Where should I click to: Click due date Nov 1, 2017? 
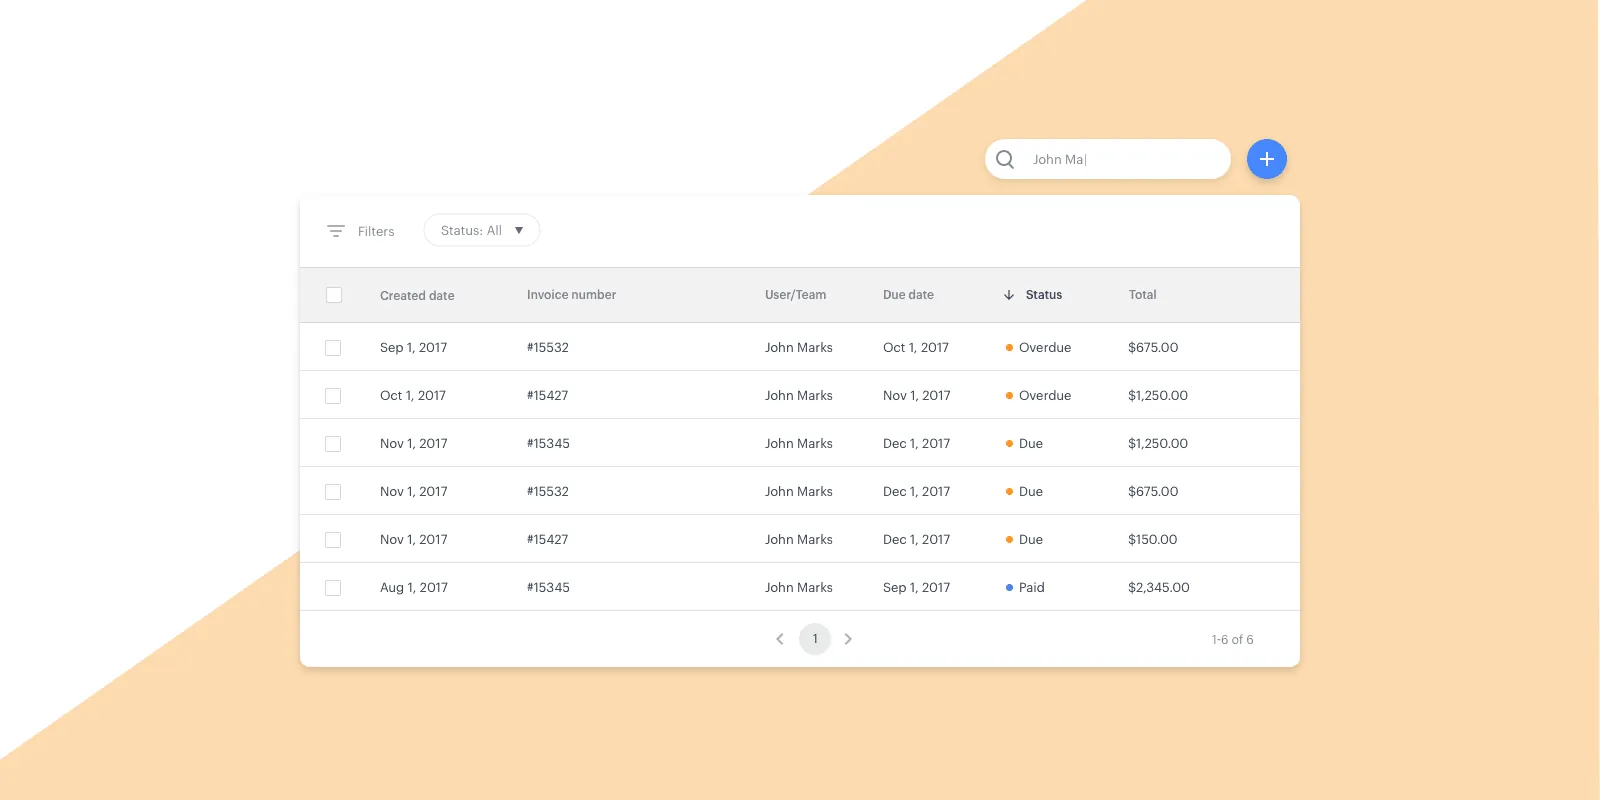coord(917,396)
